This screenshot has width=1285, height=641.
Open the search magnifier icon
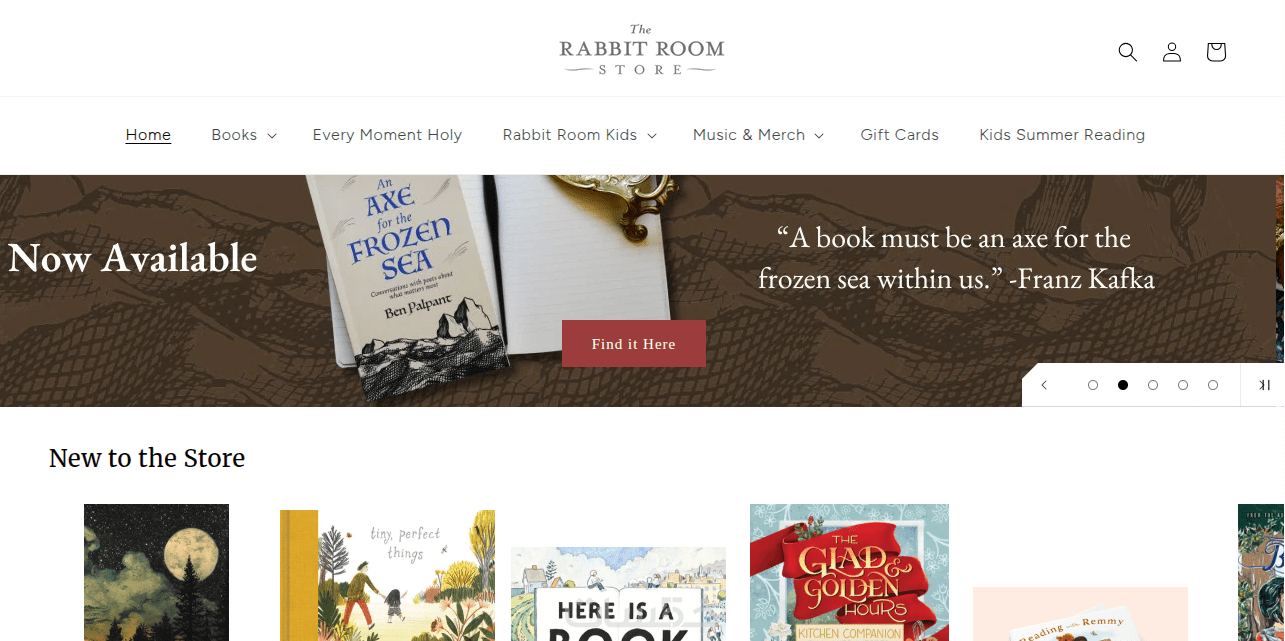click(1128, 52)
